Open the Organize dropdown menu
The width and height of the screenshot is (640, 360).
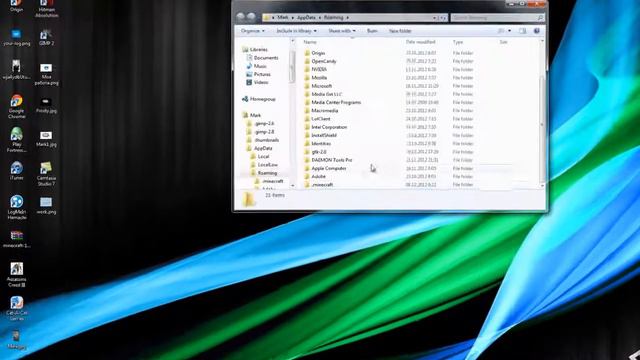coord(253,31)
